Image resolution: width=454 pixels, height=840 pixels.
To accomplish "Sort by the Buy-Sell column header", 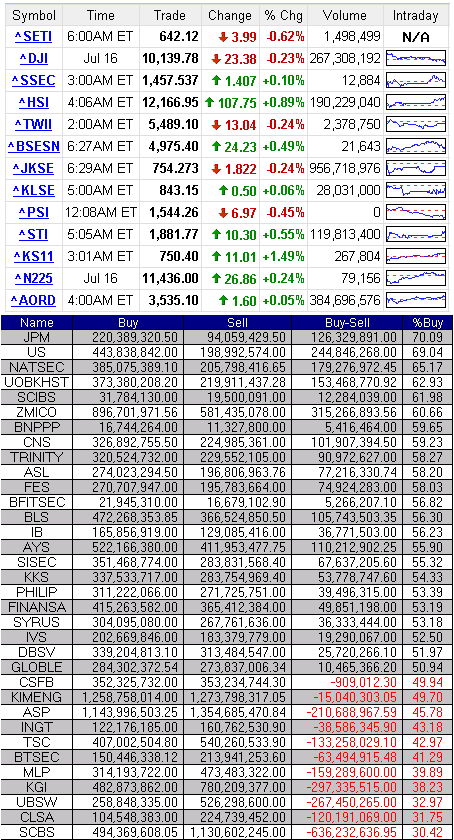I will 347,323.
